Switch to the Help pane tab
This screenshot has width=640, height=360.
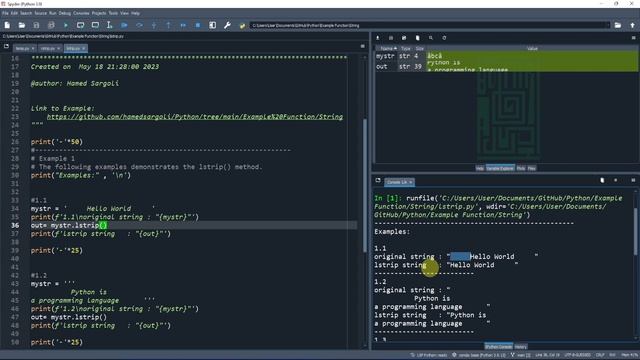pyautogui.click(x=480, y=168)
